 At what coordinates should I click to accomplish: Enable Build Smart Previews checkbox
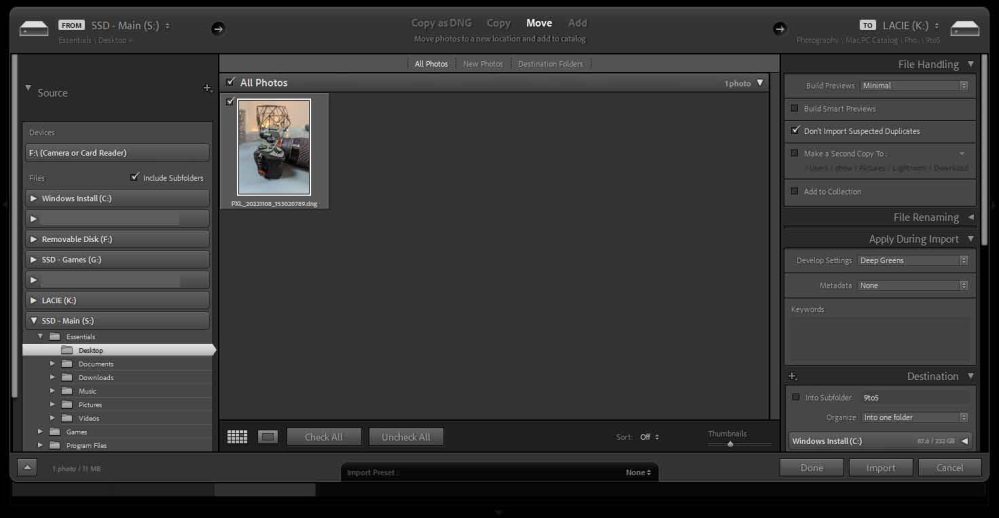(x=795, y=108)
